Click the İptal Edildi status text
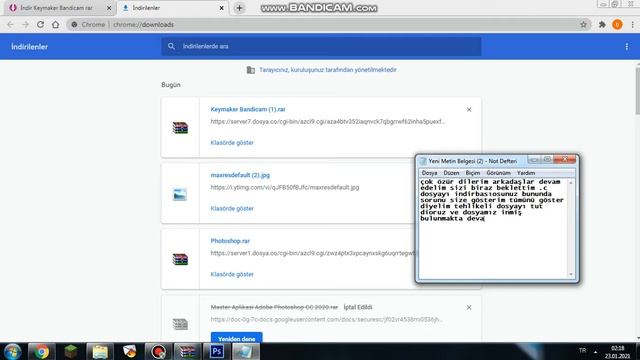The image size is (640, 360). coord(358,307)
